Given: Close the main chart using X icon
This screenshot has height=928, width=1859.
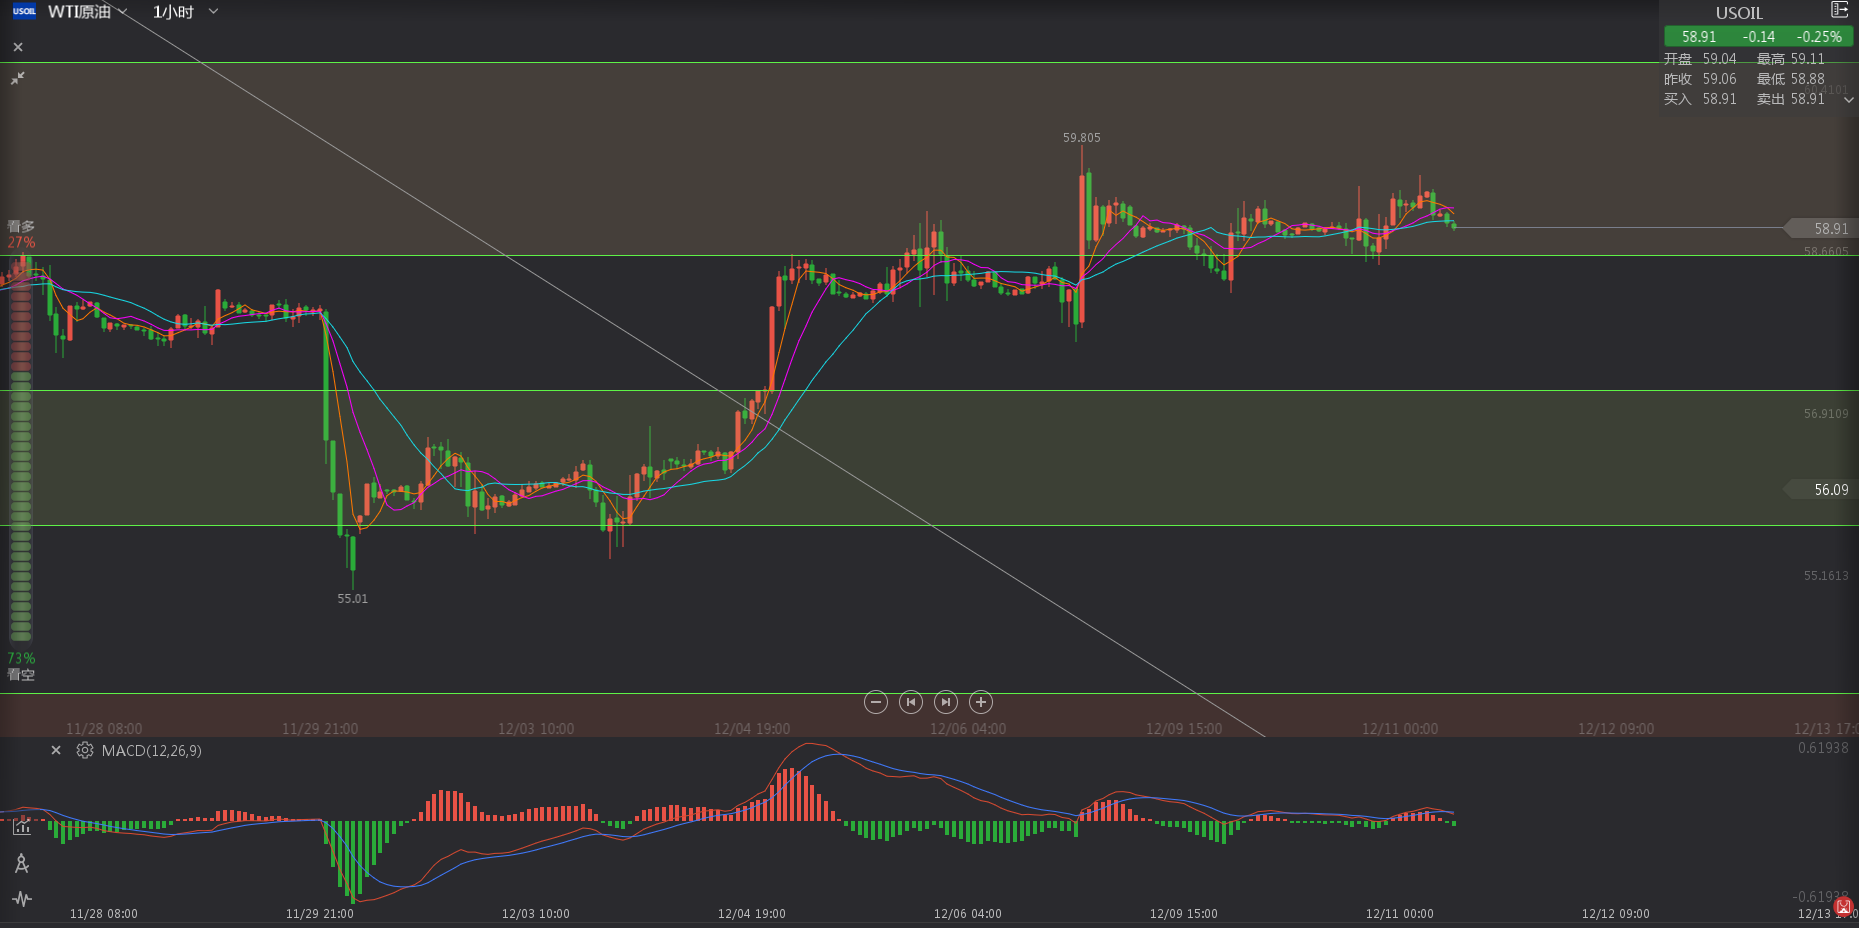Looking at the screenshot, I should pos(18,47).
